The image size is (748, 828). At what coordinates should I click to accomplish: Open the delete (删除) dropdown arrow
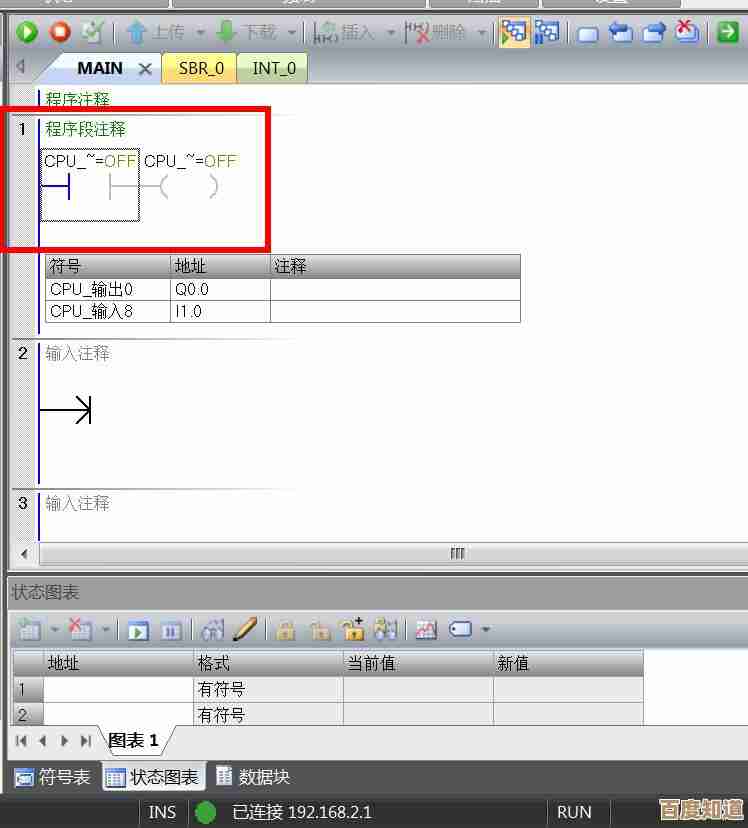(x=481, y=33)
